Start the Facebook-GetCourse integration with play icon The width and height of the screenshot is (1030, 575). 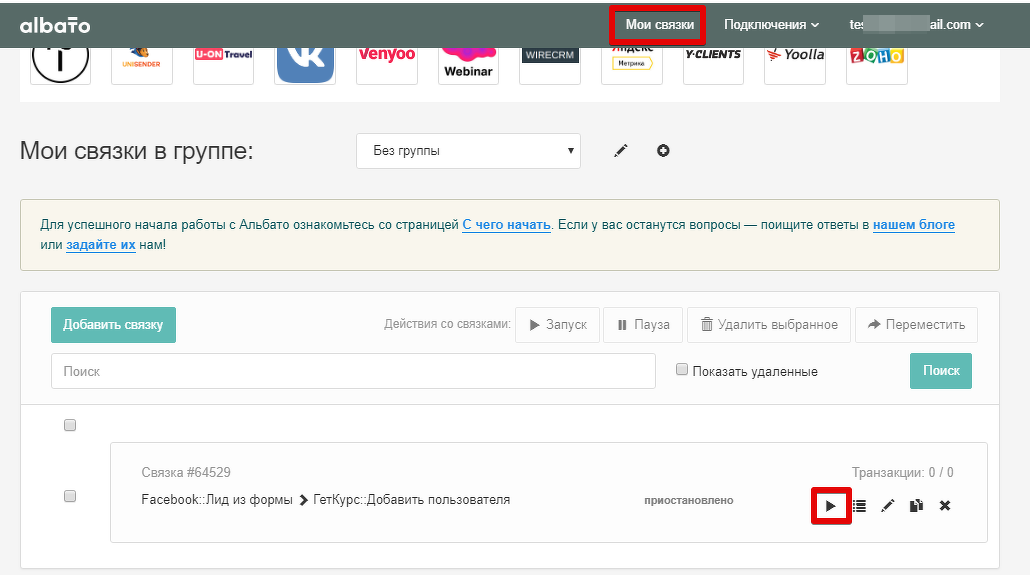pos(831,506)
